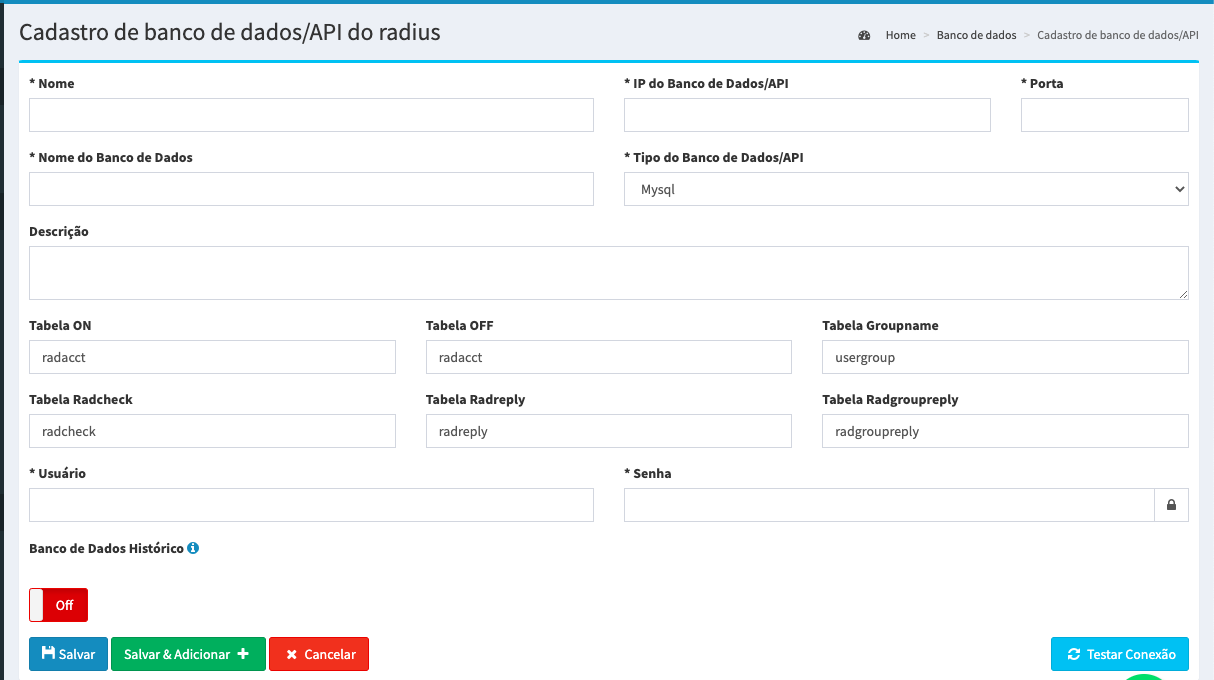1214x680 pixels.
Task: Click the Salvar button
Action: tap(68, 654)
